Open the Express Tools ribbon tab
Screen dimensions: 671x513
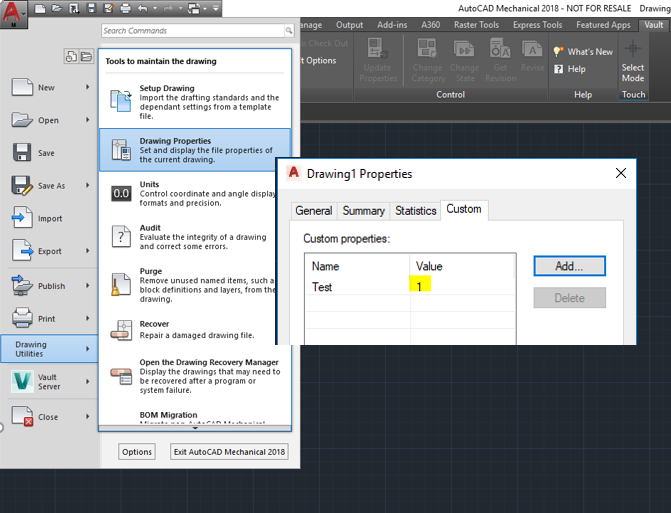click(537, 25)
